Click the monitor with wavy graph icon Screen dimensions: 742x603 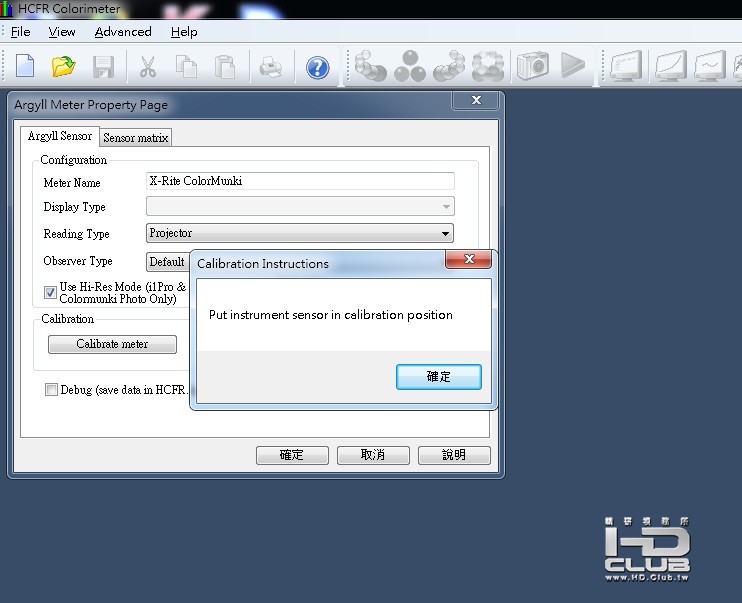(x=710, y=66)
